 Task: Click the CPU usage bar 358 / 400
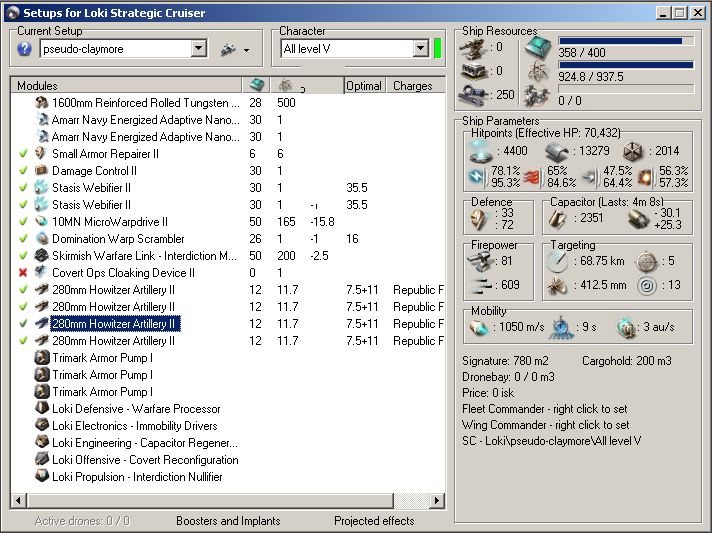(626, 41)
